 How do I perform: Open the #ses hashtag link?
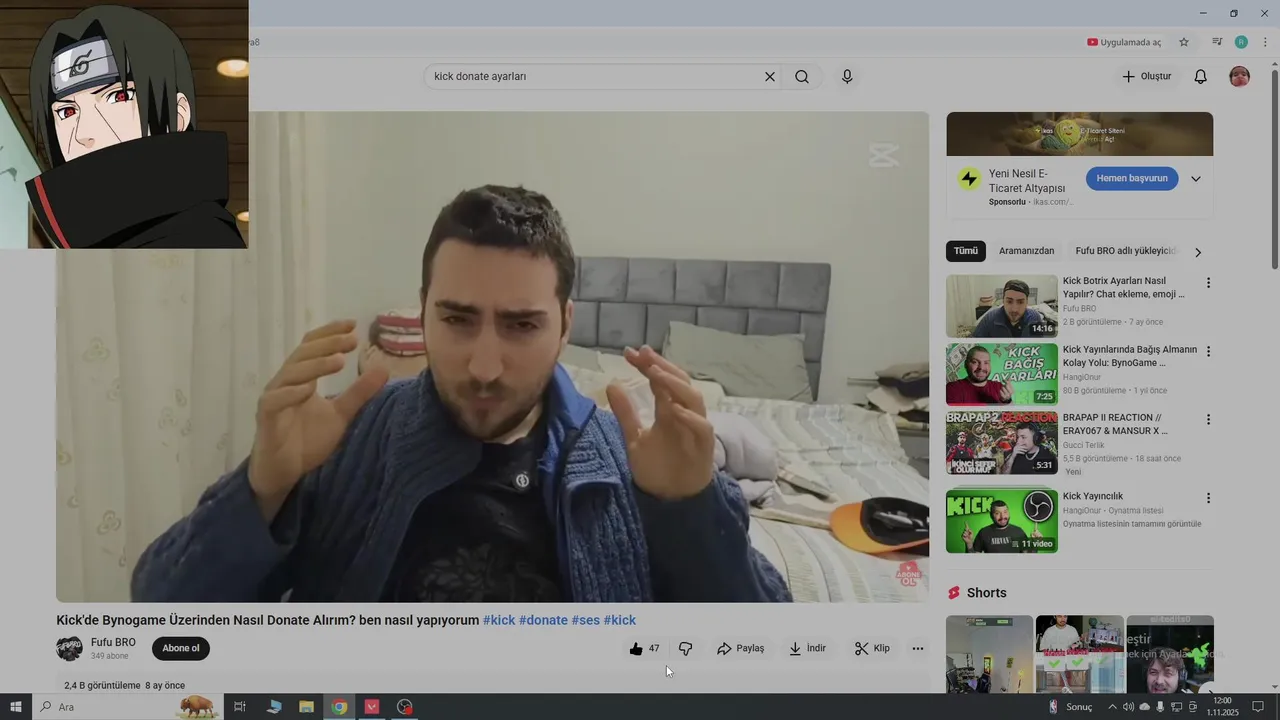point(586,620)
